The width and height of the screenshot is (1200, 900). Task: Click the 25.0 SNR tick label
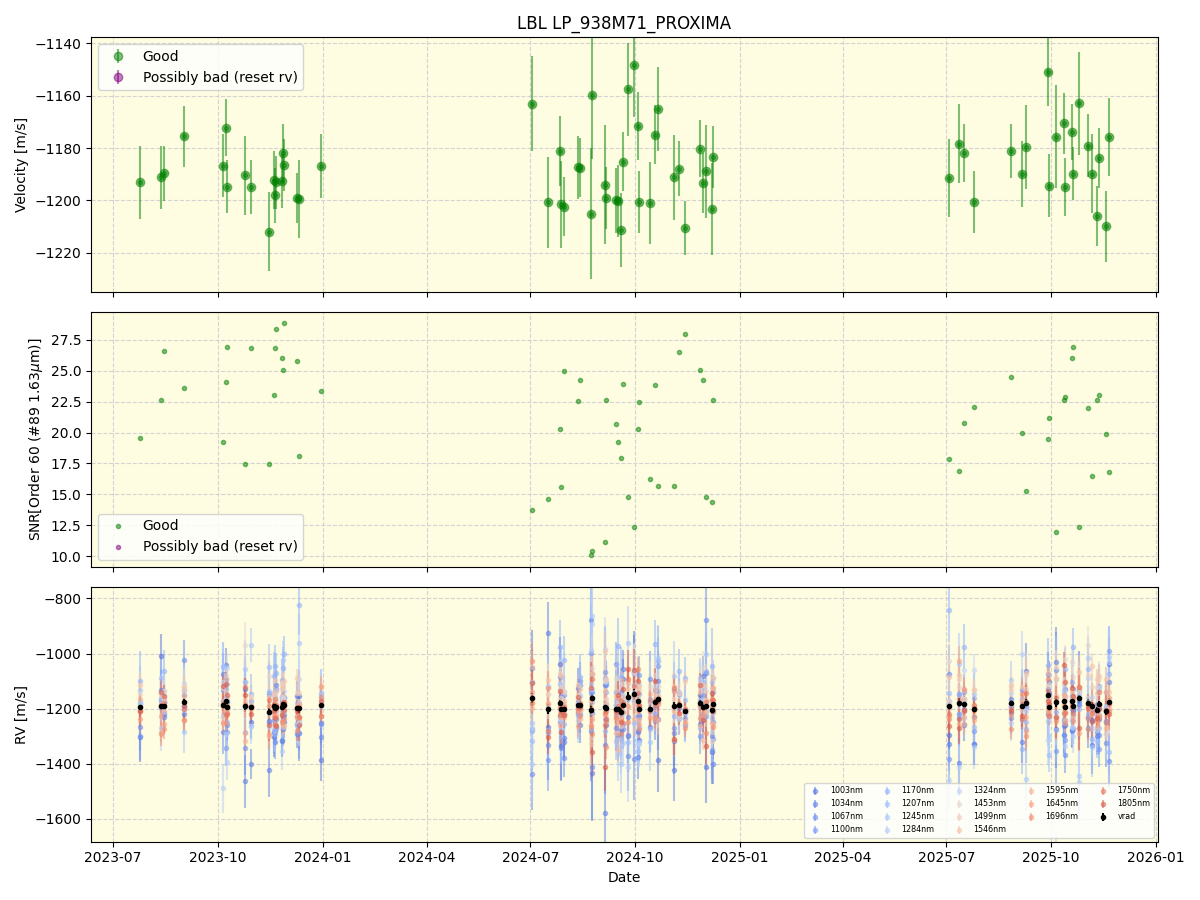[x=69, y=371]
